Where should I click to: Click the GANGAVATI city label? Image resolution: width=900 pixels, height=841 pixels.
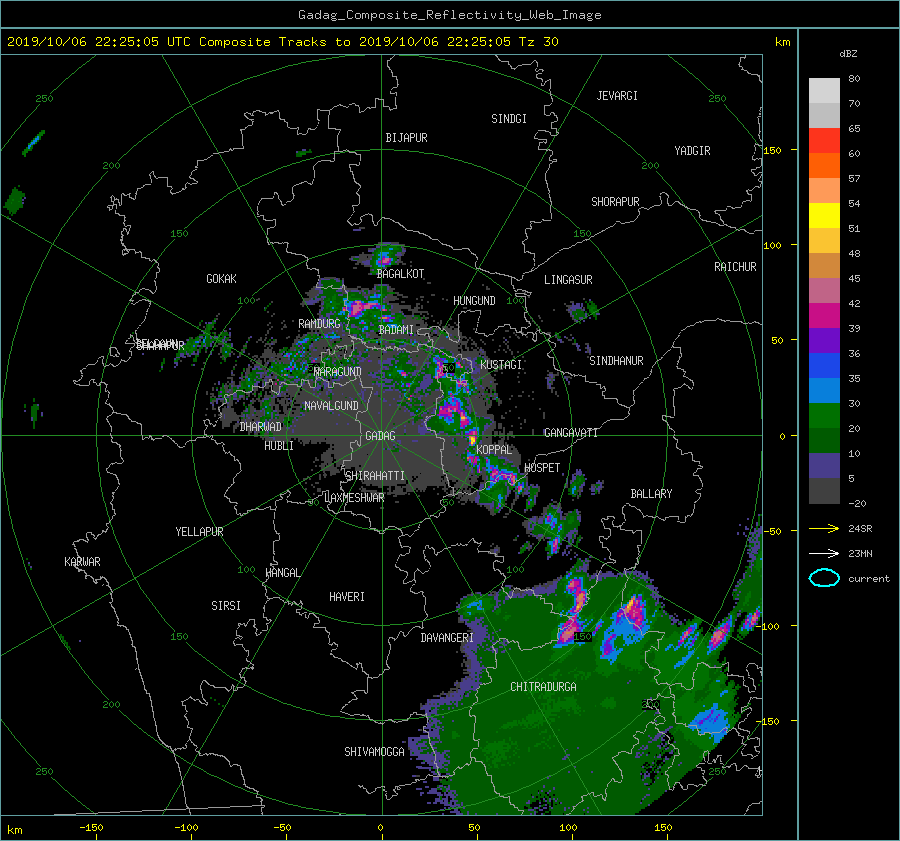tap(571, 432)
